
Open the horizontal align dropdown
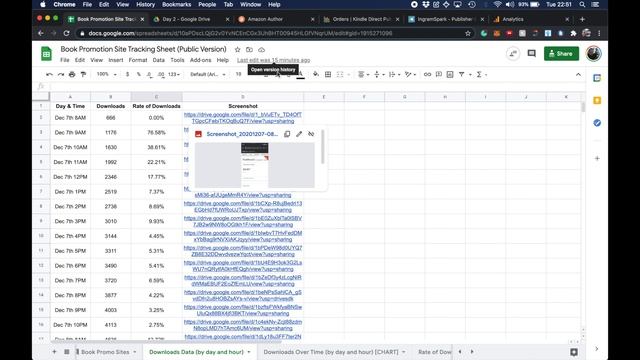(363, 75)
